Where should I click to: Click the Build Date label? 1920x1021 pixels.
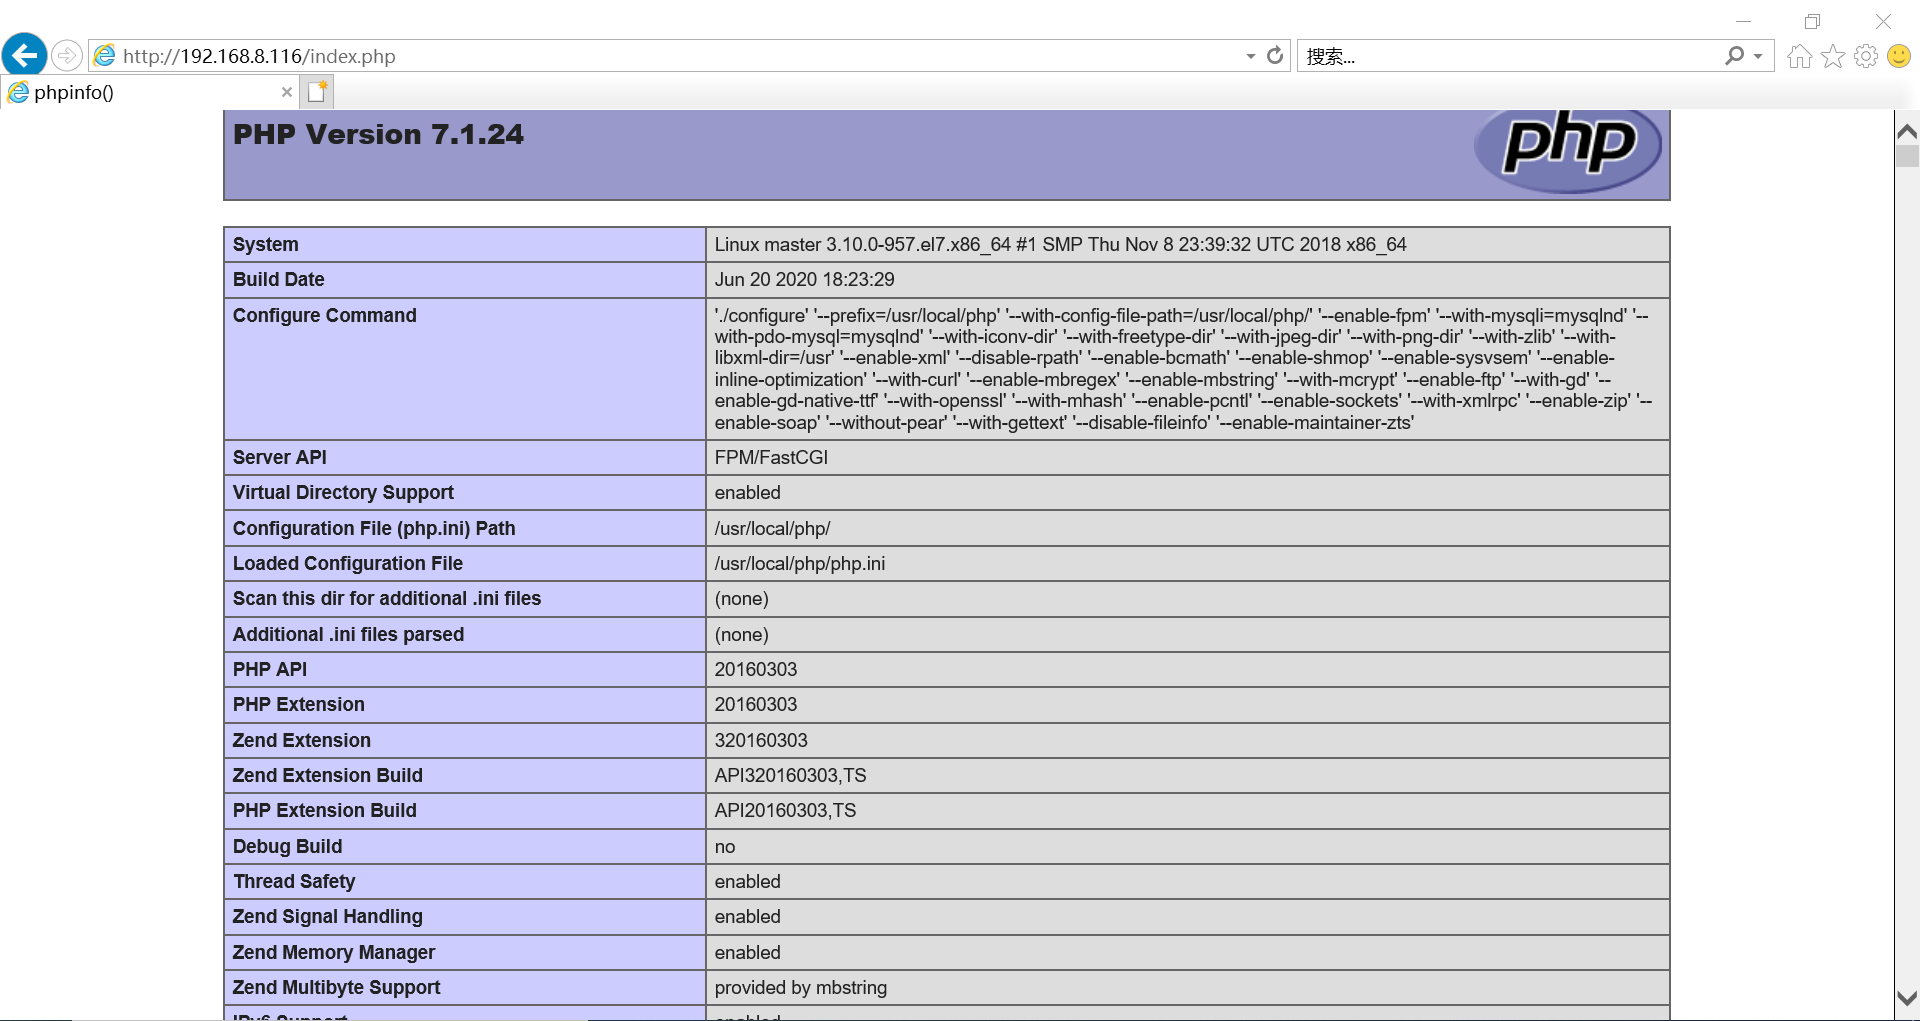click(278, 279)
